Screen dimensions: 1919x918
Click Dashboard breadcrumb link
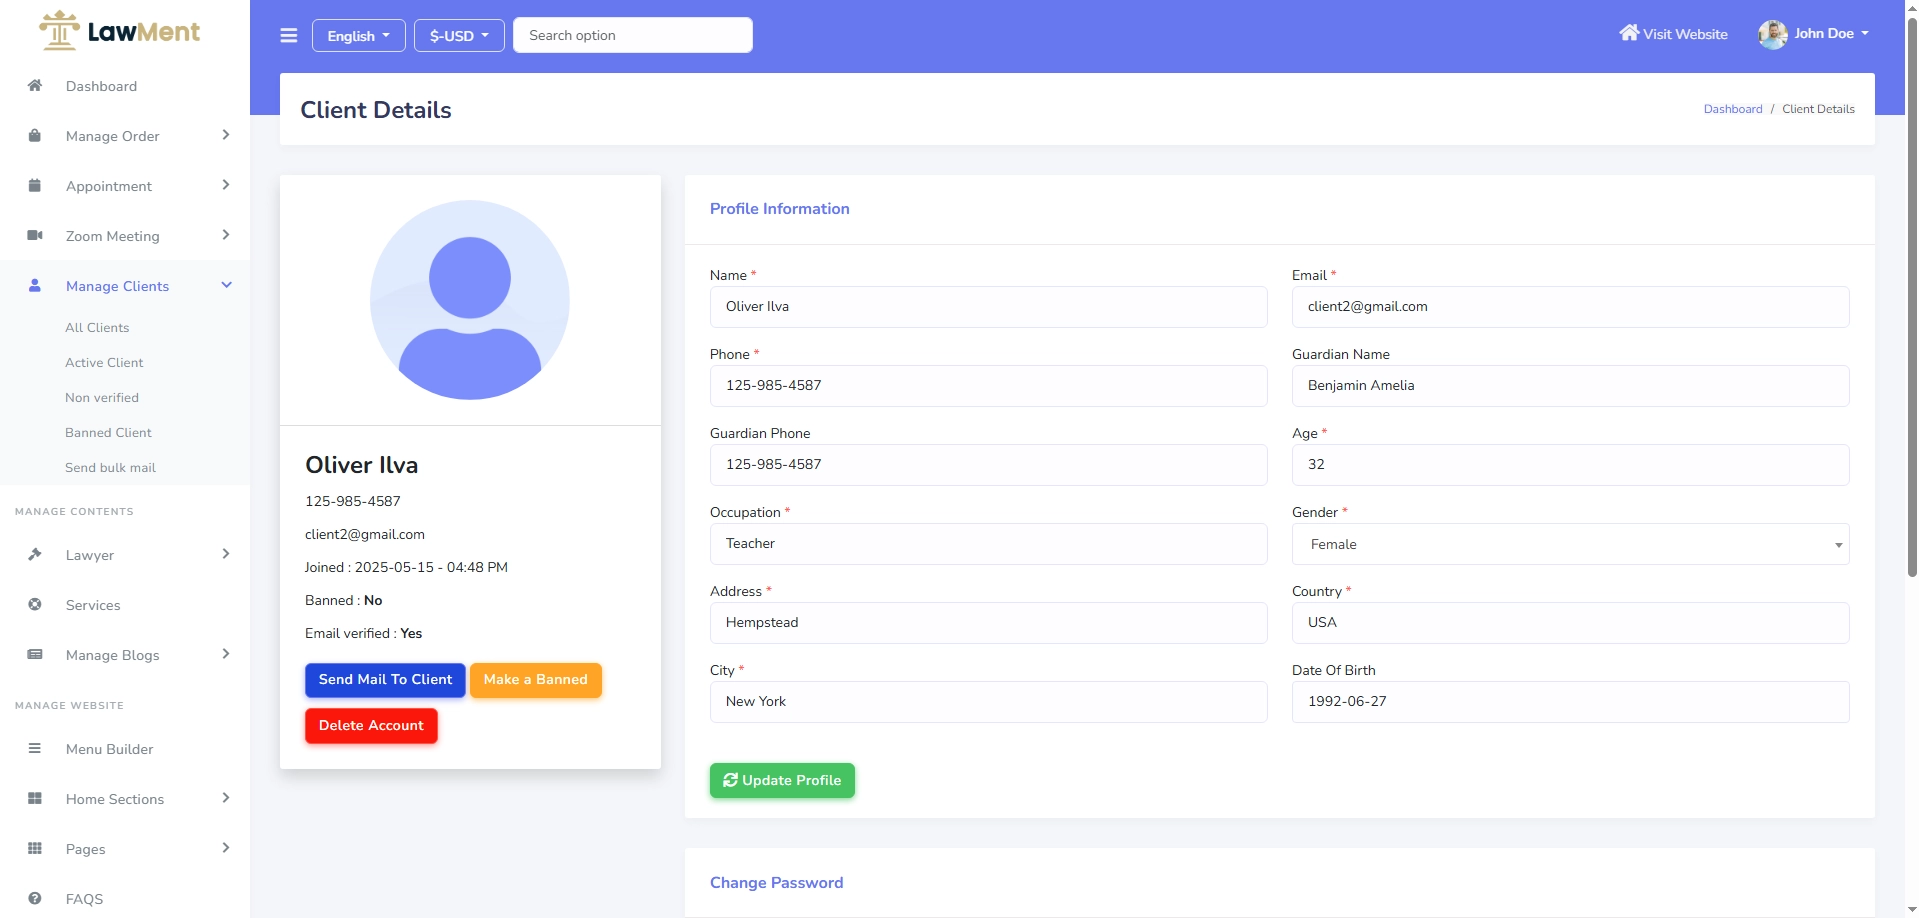pos(1733,109)
